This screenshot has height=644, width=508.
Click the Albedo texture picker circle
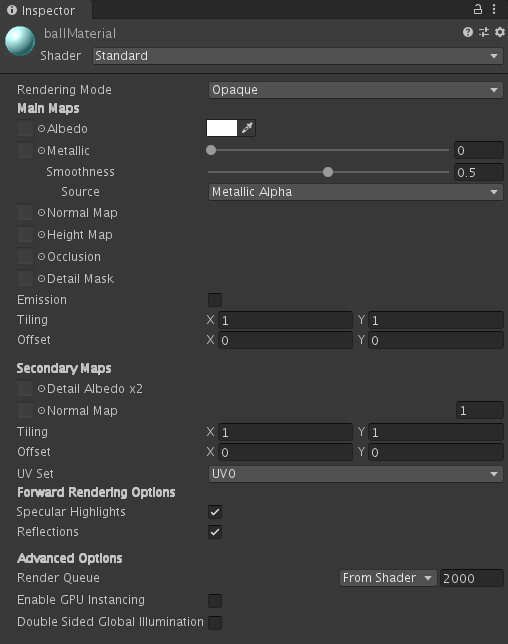[41, 129]
